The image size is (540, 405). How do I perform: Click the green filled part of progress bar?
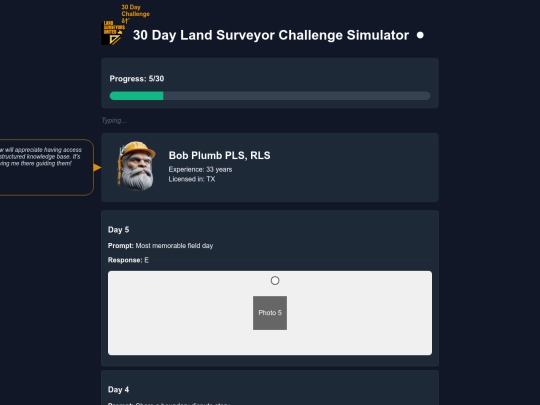coord(136,96)
